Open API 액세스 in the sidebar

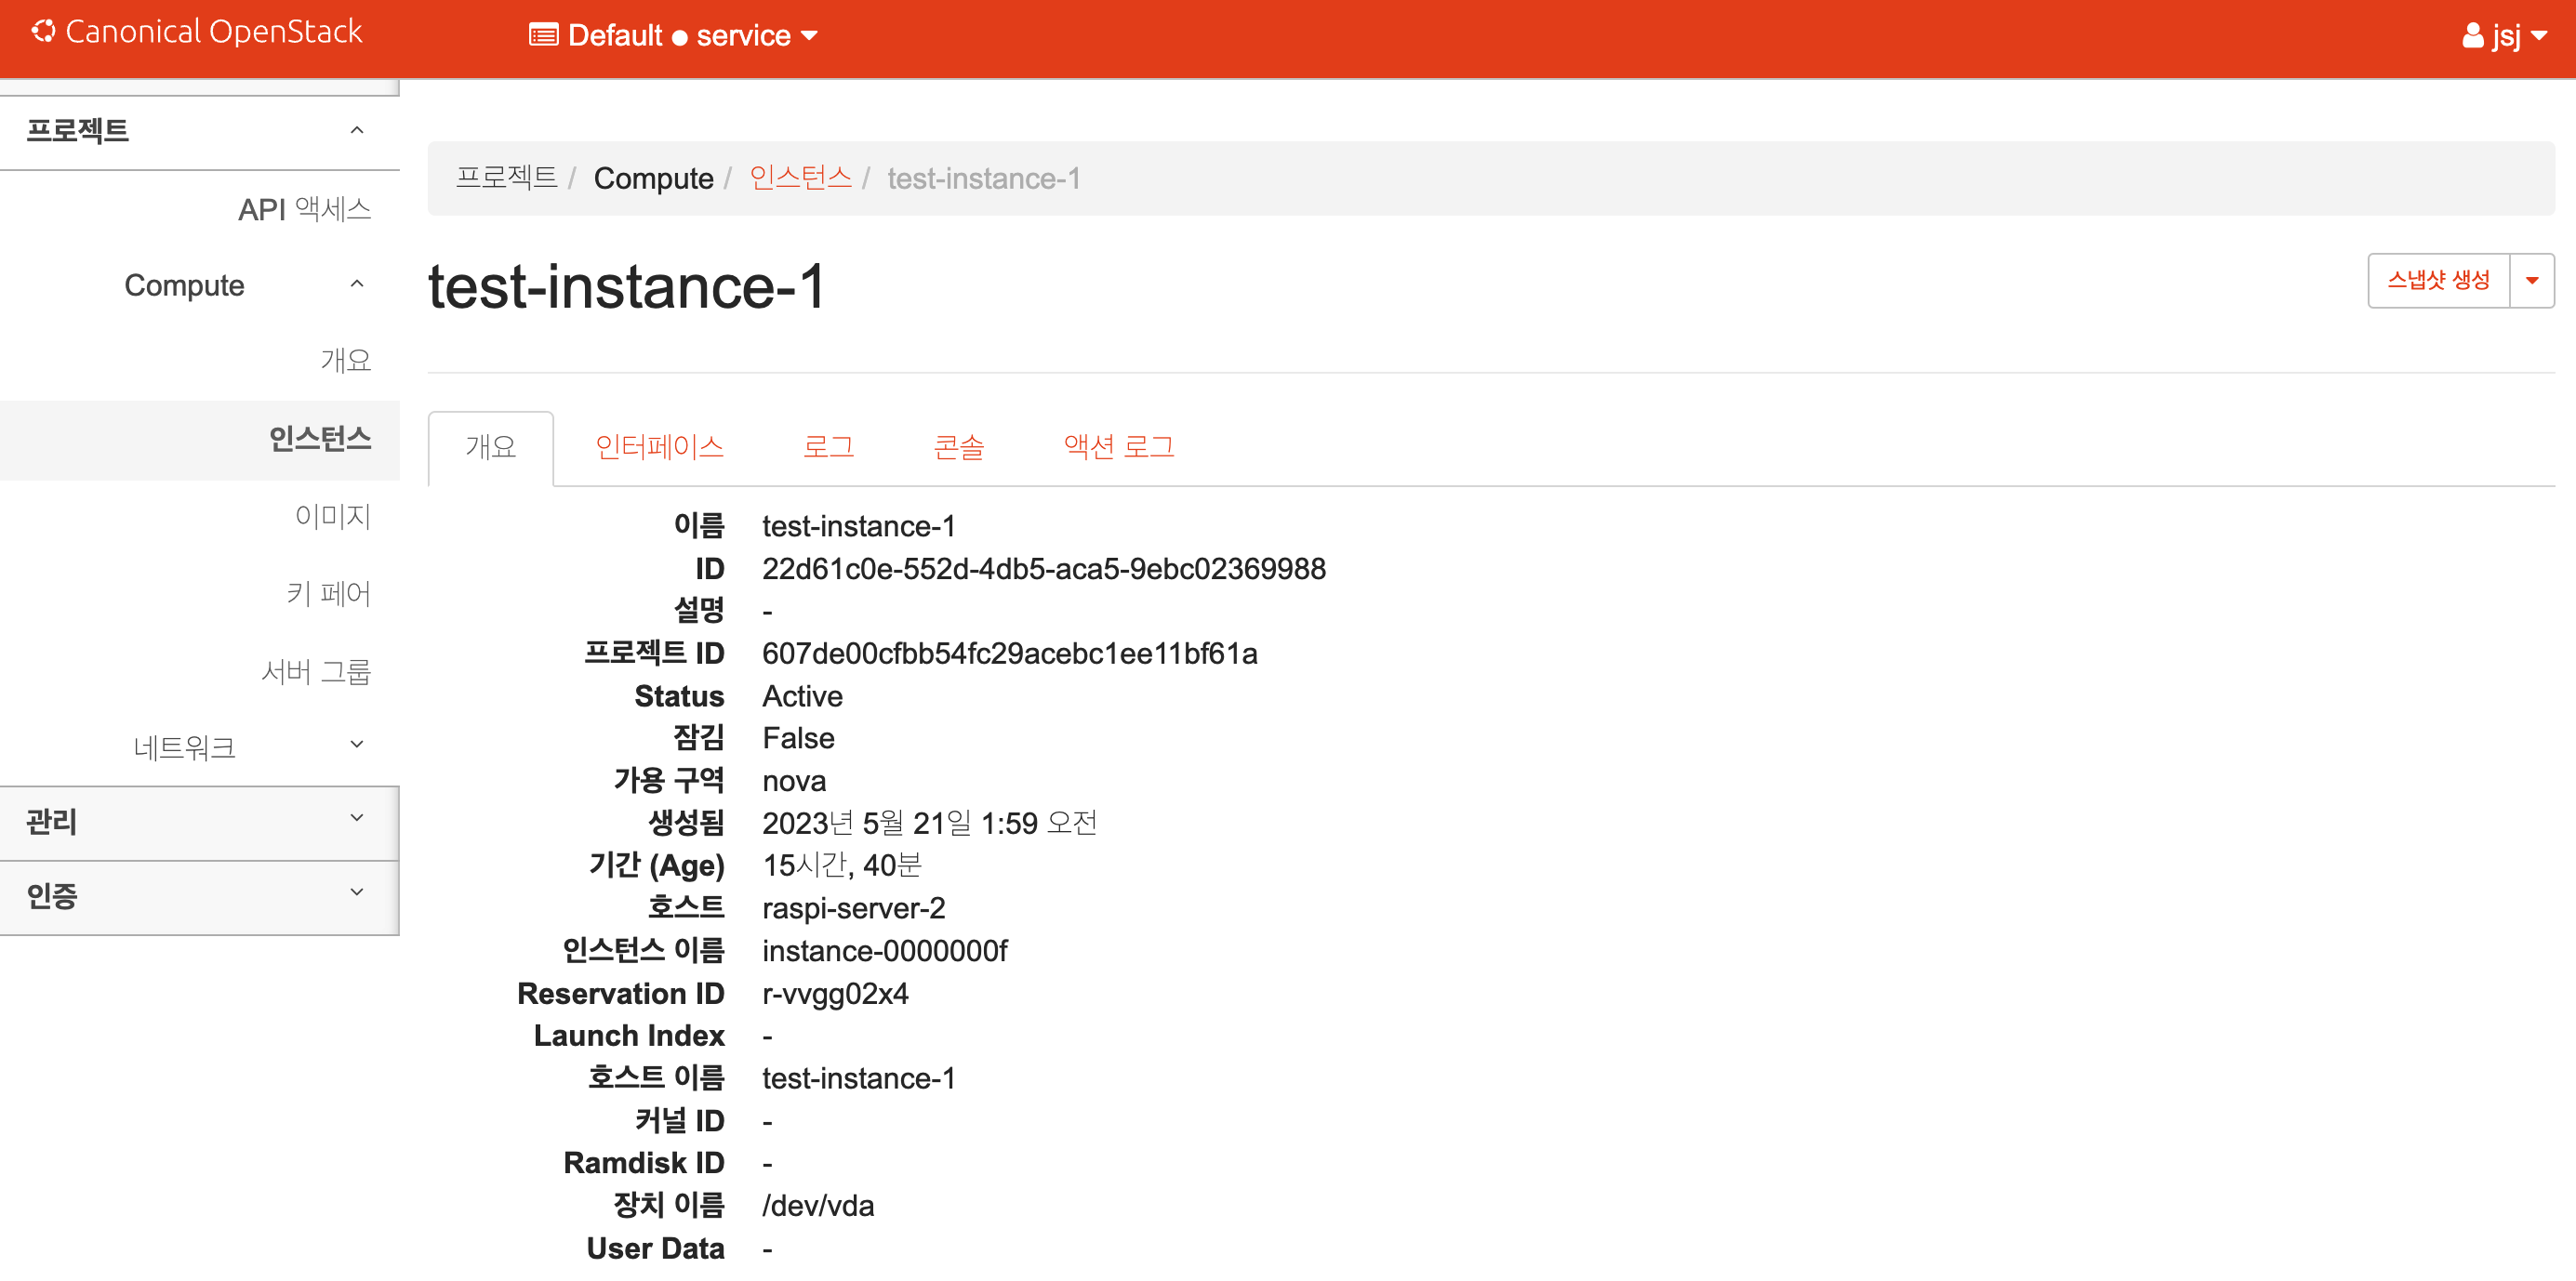(x=304, y=209)
